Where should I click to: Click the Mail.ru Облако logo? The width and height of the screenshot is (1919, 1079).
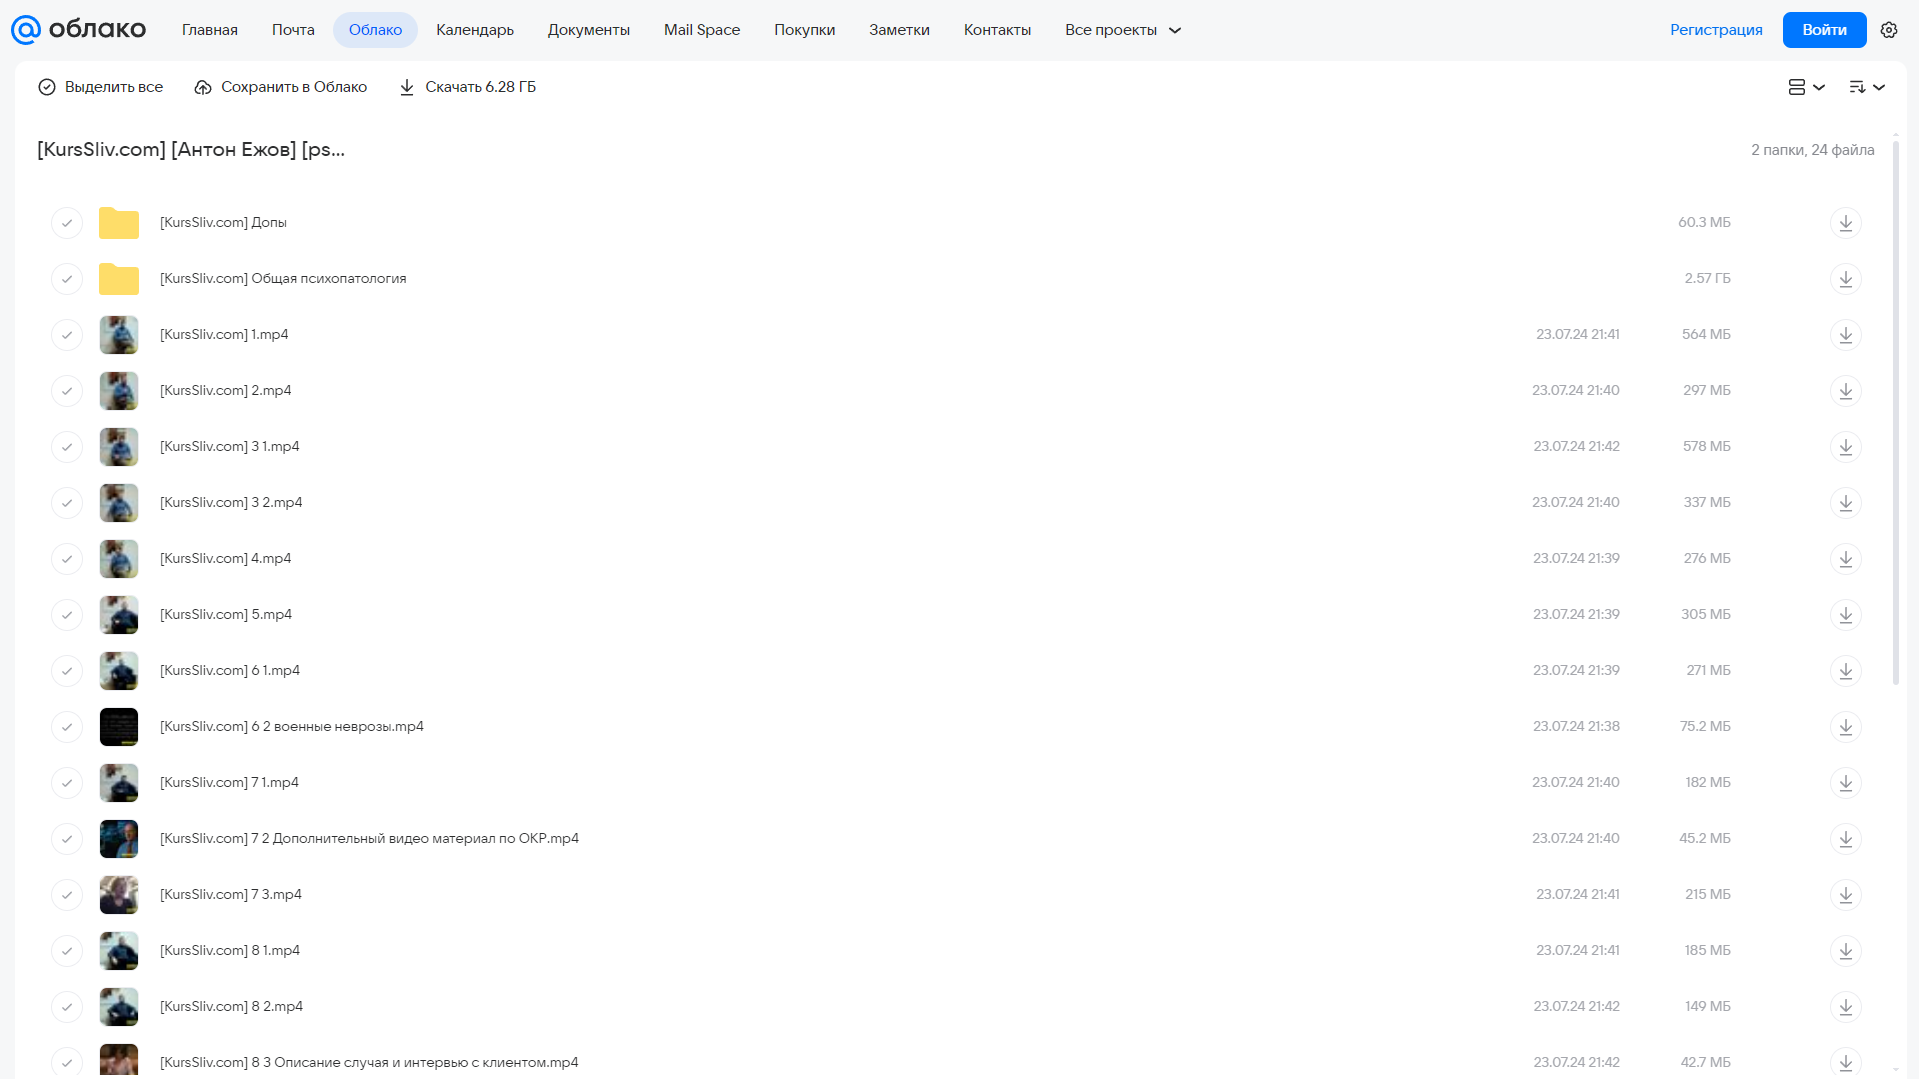click(78, 30)
